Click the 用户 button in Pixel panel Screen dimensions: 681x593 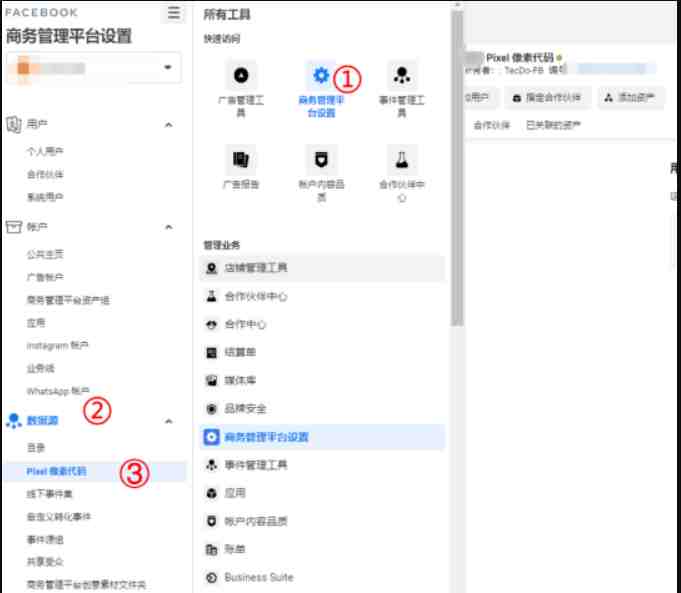pos(481,98)
